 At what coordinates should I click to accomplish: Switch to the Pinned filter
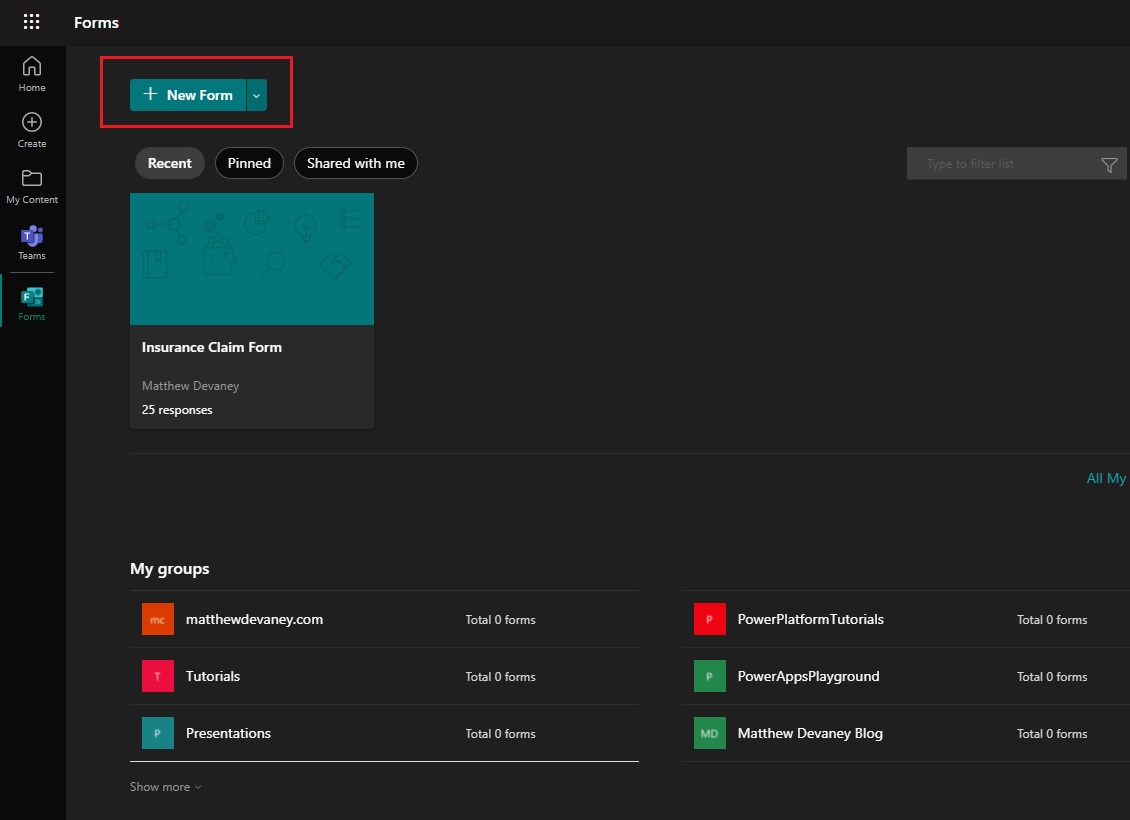click(249, 163)
